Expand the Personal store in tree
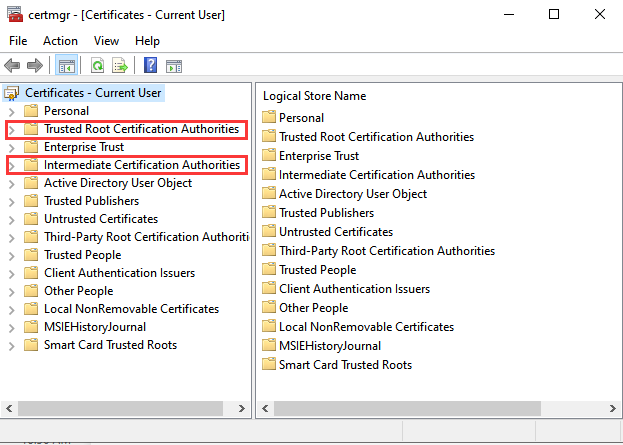 point(12,111)
